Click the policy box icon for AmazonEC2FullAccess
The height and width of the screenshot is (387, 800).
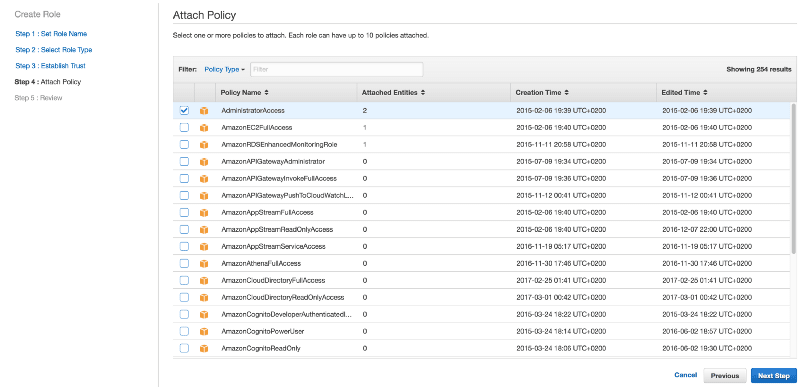tap(204, 127)
